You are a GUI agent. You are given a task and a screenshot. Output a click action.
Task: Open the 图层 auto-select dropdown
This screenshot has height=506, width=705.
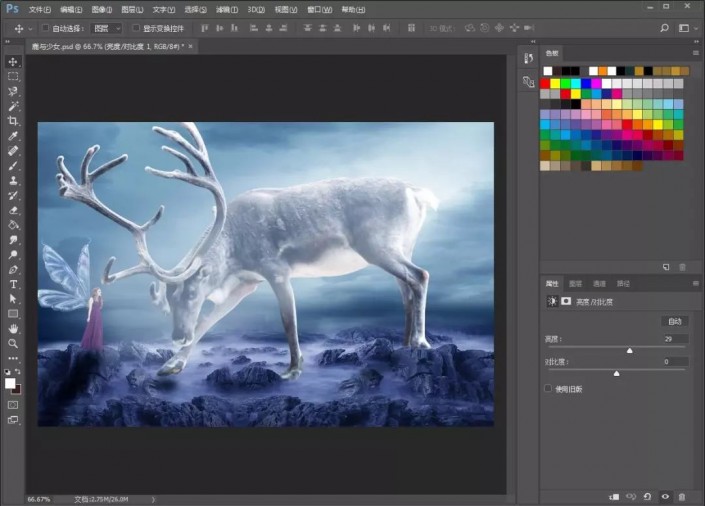click(x=106, y=28)
